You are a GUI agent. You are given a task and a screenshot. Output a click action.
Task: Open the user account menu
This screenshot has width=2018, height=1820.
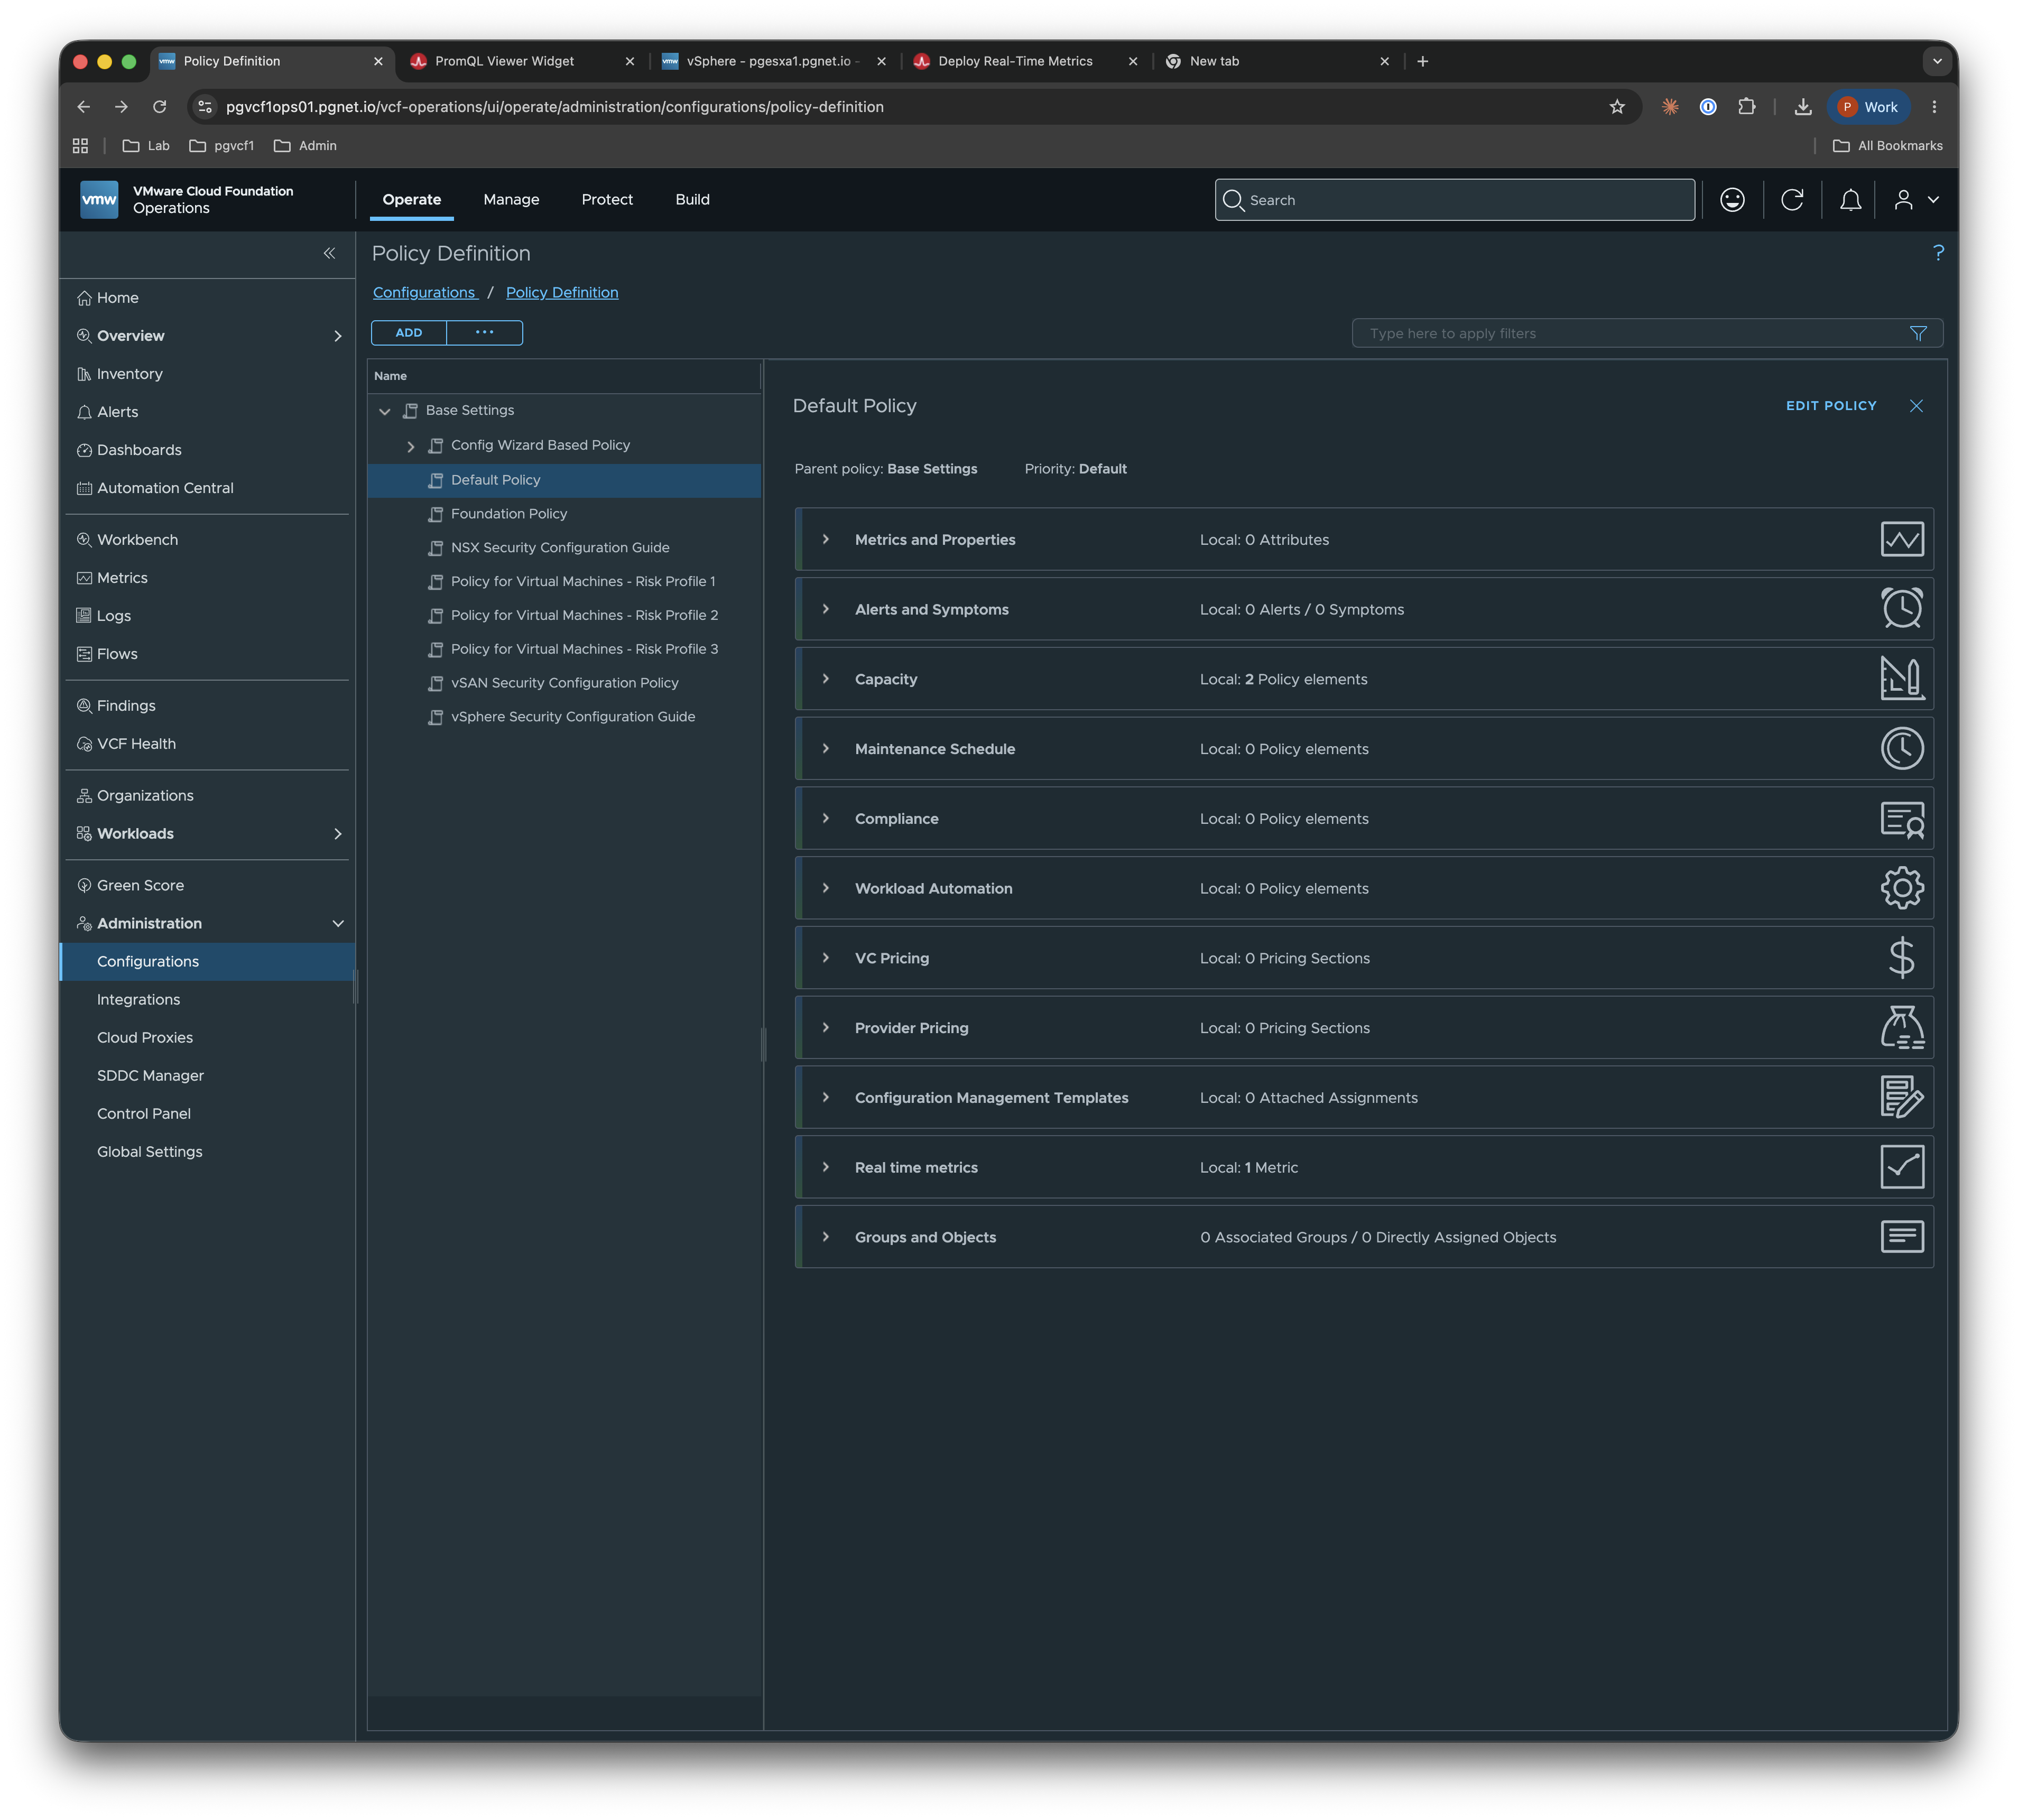click(x=1916, y=200)
